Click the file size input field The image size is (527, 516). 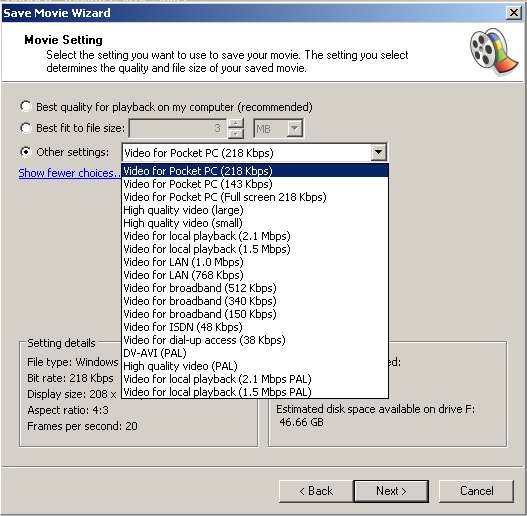(178, 128)
